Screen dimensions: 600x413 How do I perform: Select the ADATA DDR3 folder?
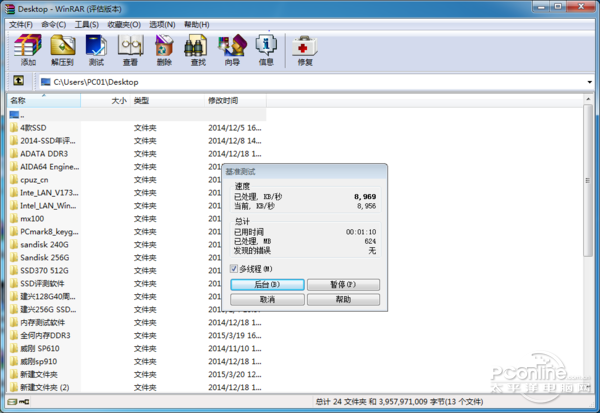point(44,153)
